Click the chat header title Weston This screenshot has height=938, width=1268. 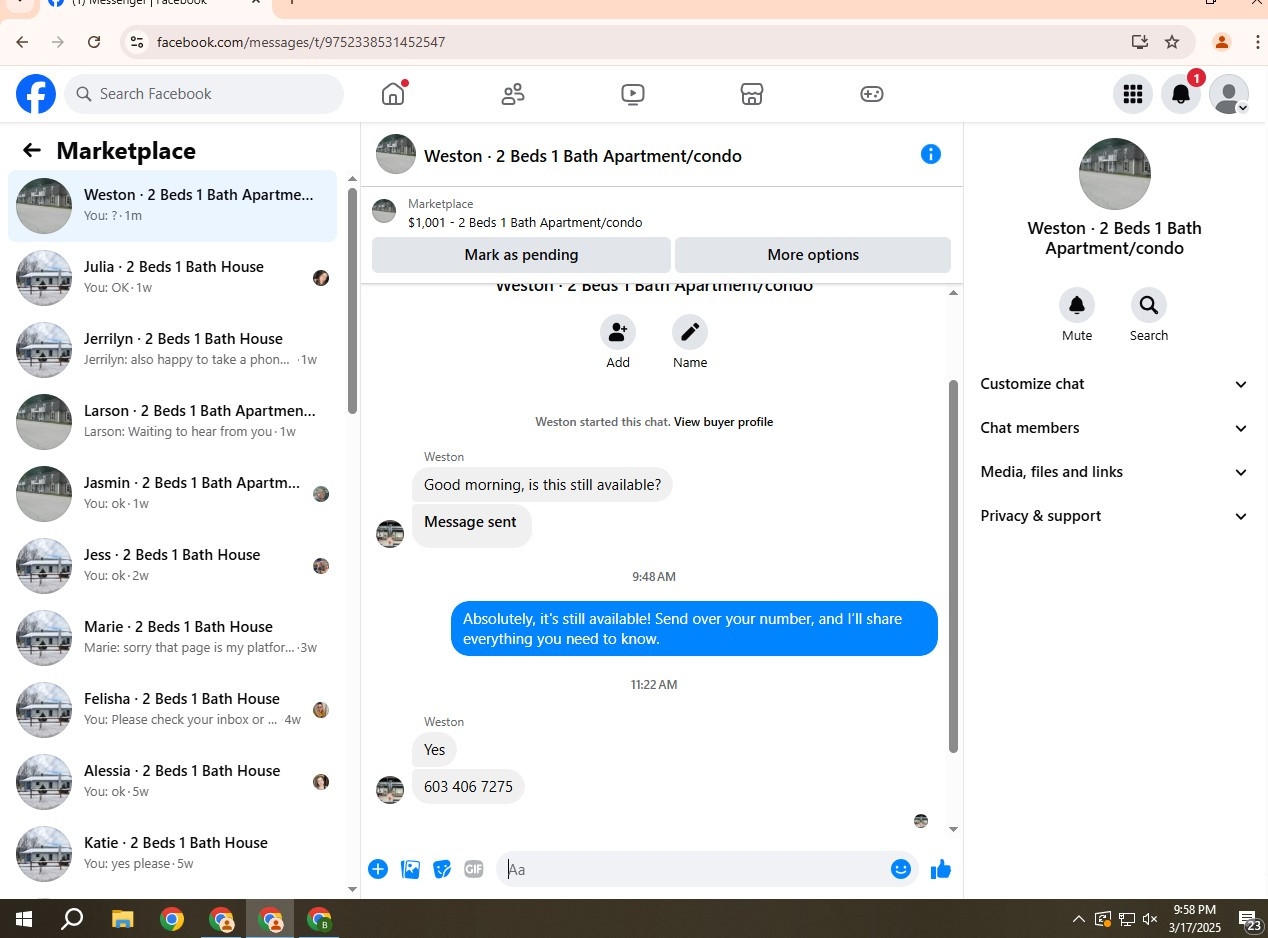(x=583, y=156)
